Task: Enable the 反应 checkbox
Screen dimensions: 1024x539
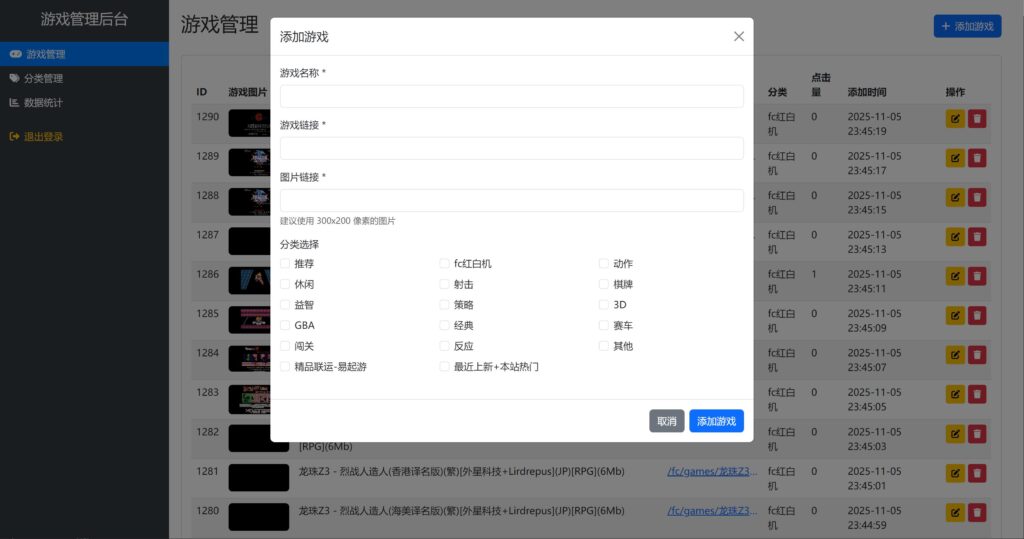Action: [444, 346]
